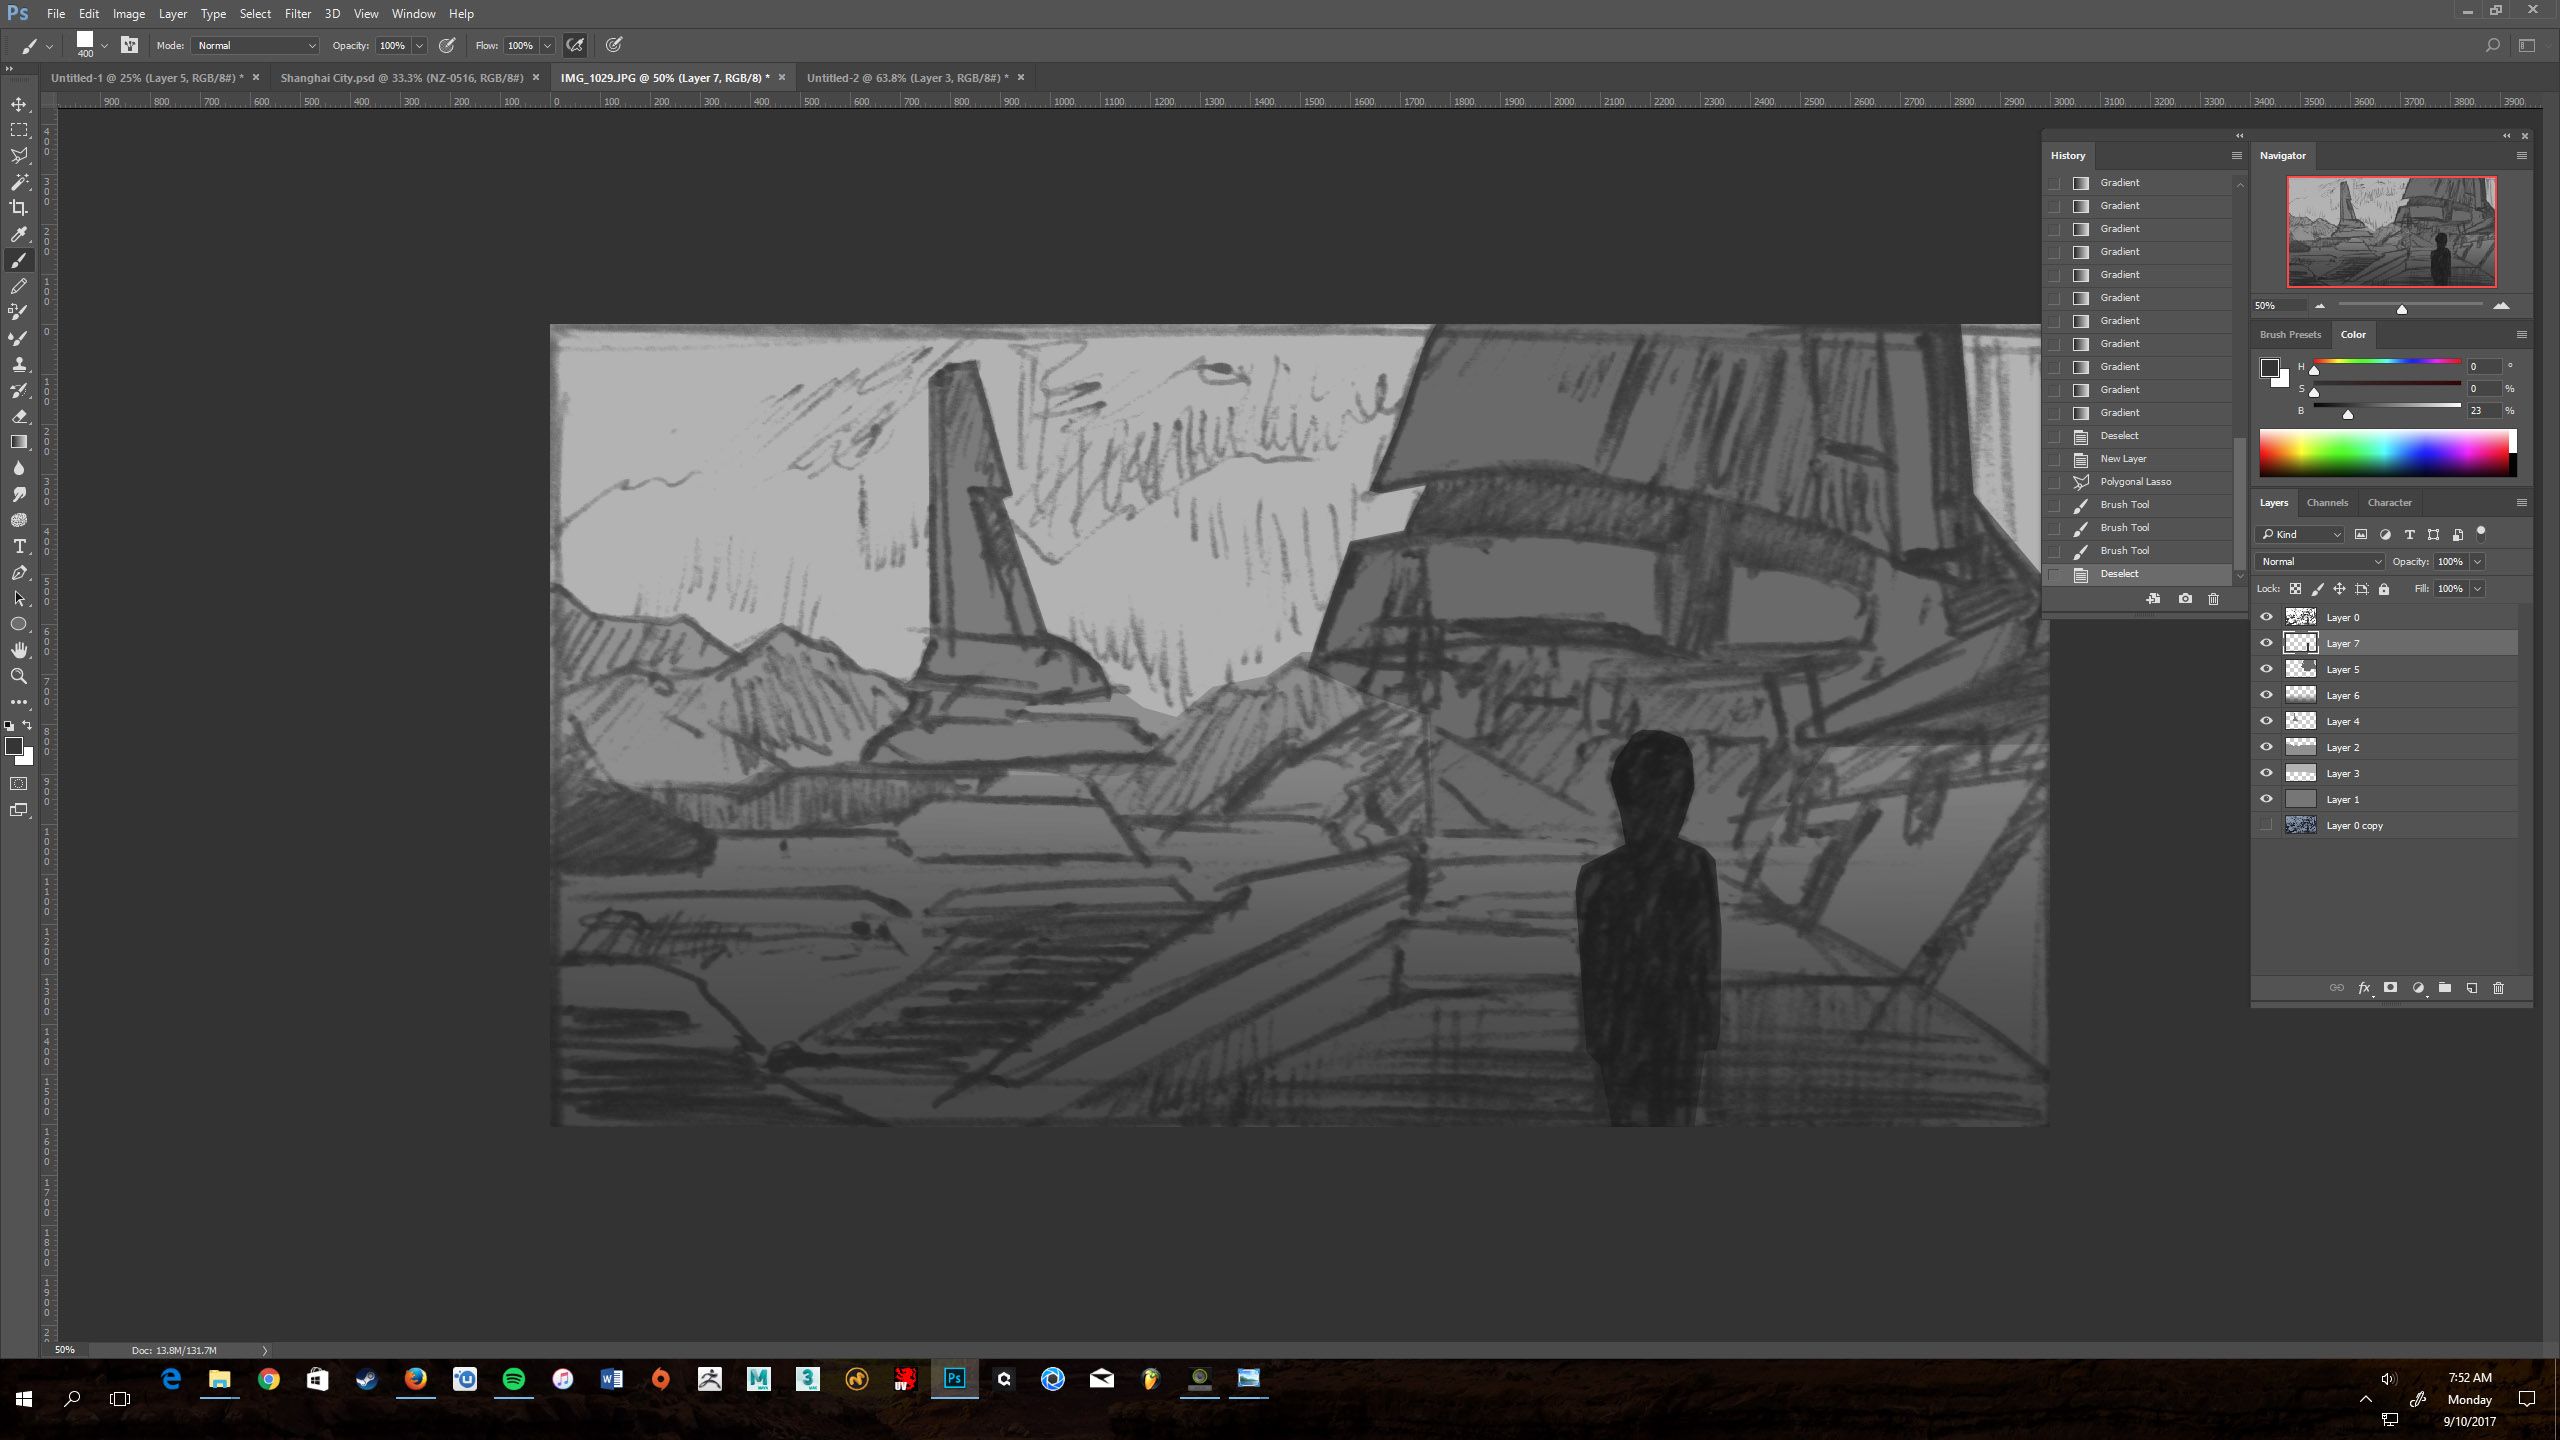Click Navigator zoom slider handle
The height and width of the screenshot is (1440, 2560).
pos(2402,309)
